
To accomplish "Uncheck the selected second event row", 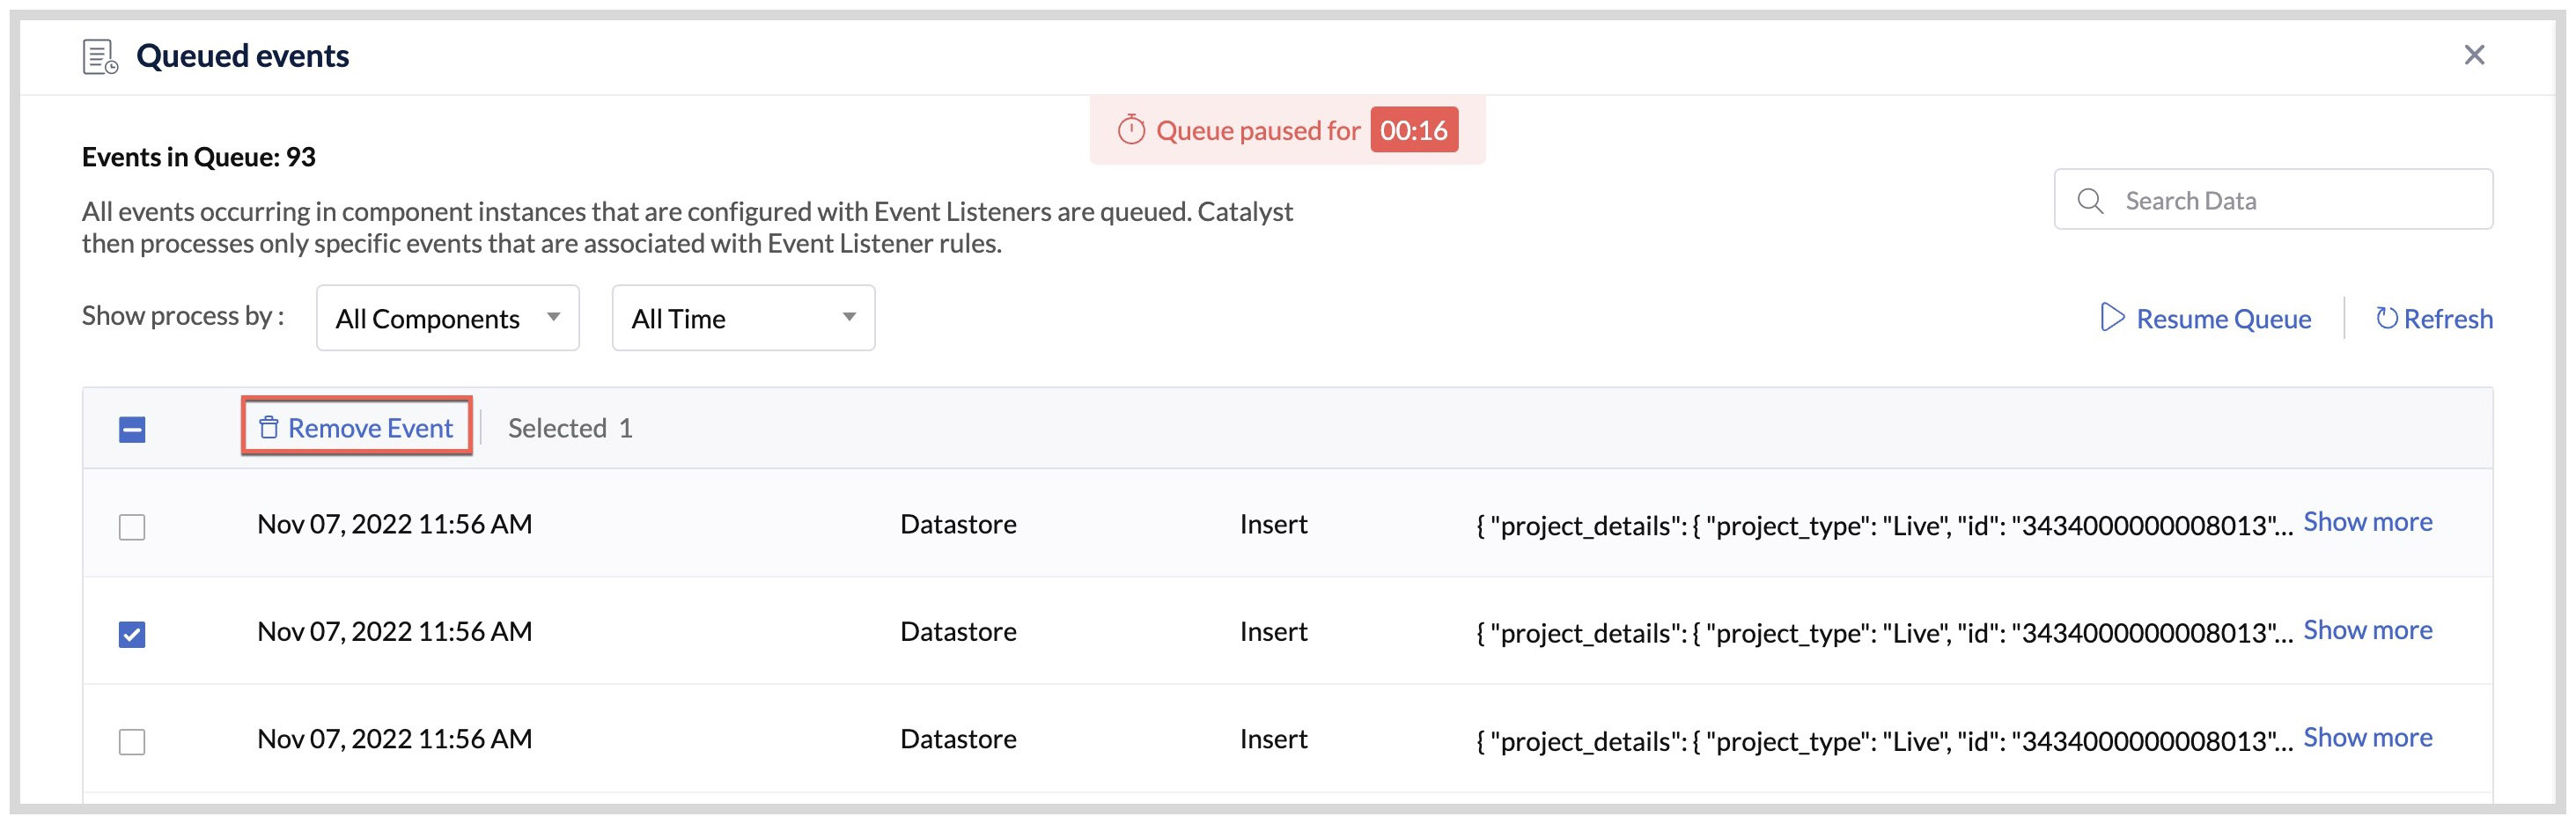I will [x=133, y=633].
